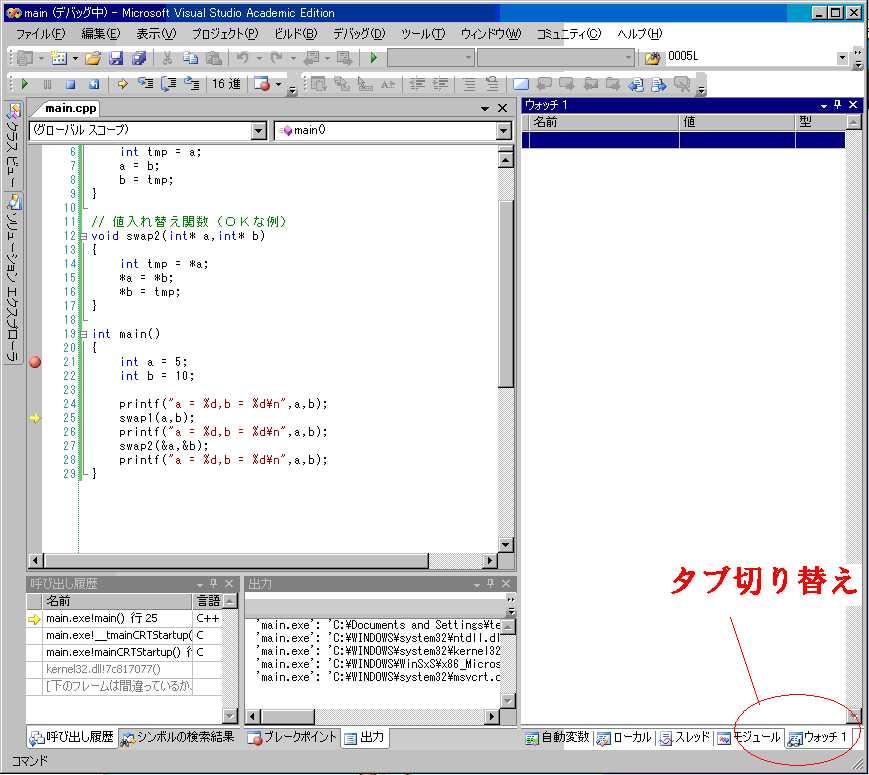Open the デバッグ(D) menu
Screen dimensions: 869x775
[359, 34]
